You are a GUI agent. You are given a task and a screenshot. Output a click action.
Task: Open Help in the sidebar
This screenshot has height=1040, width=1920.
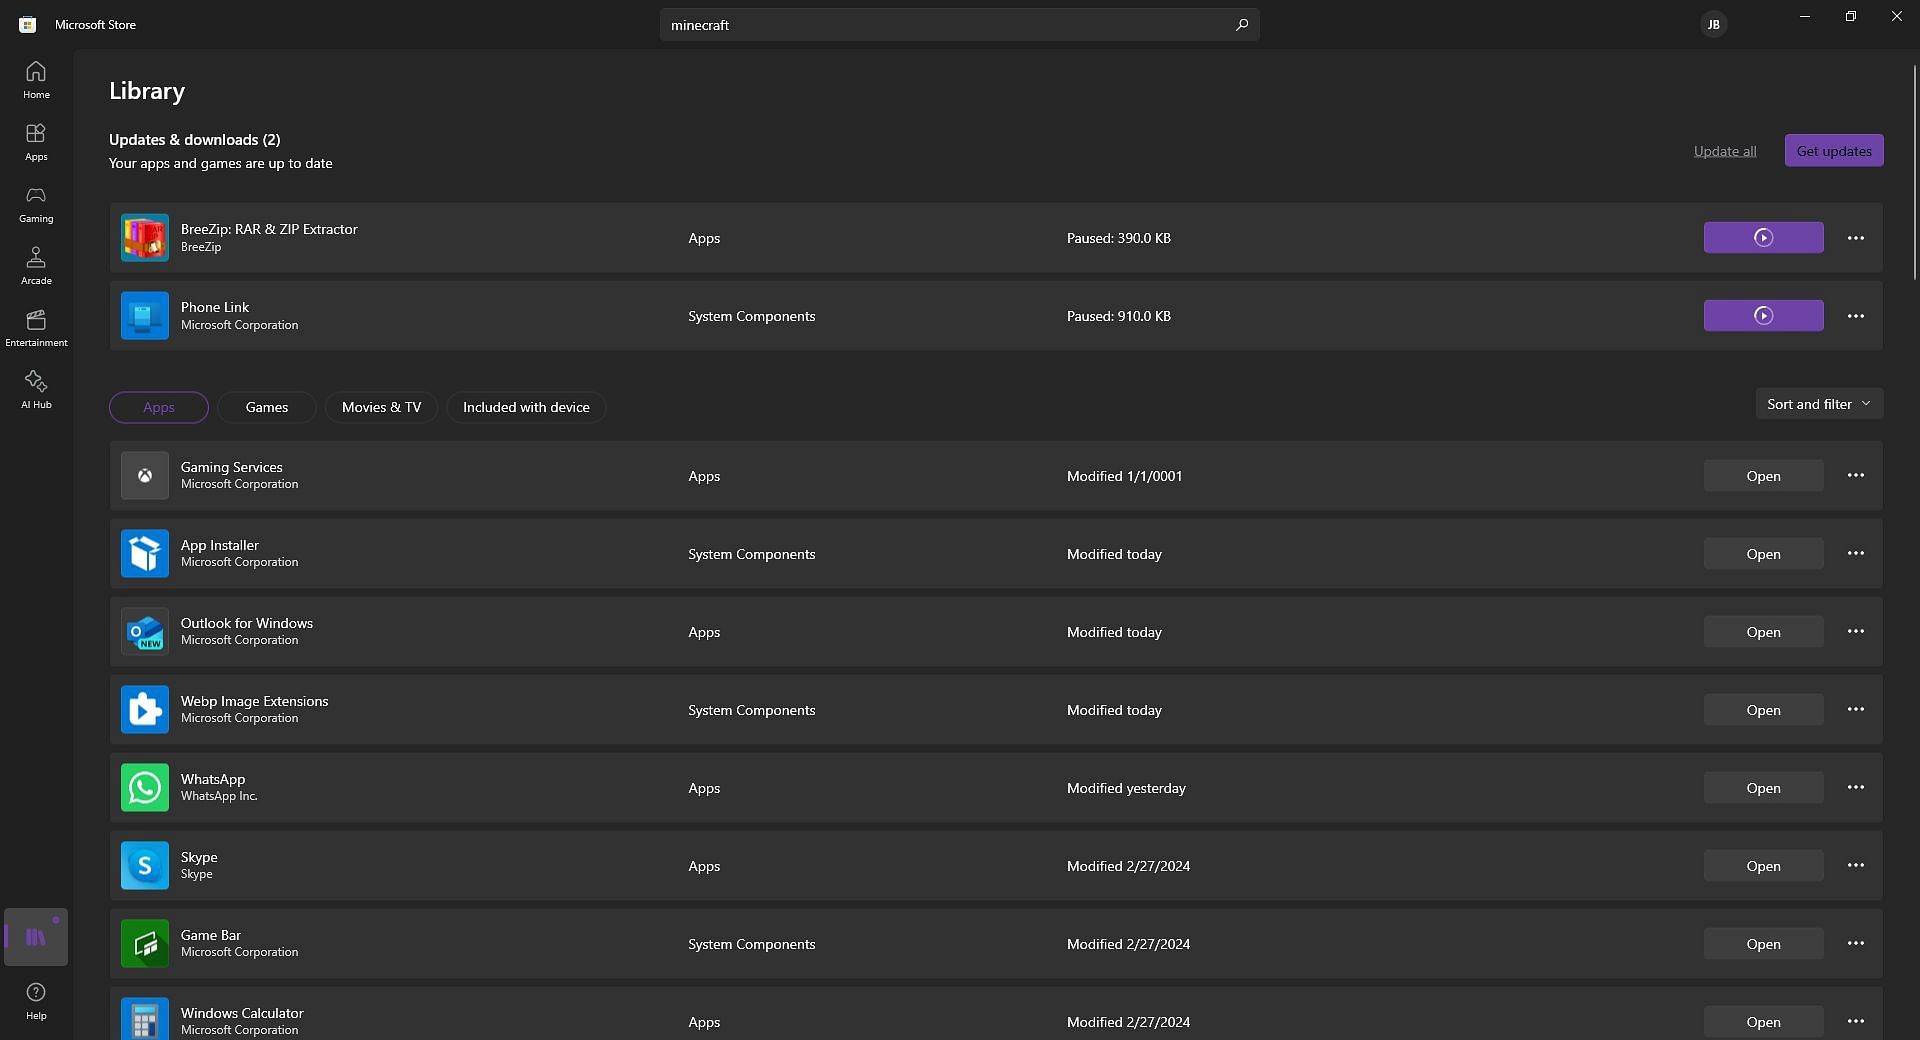tap(36, 1001)
